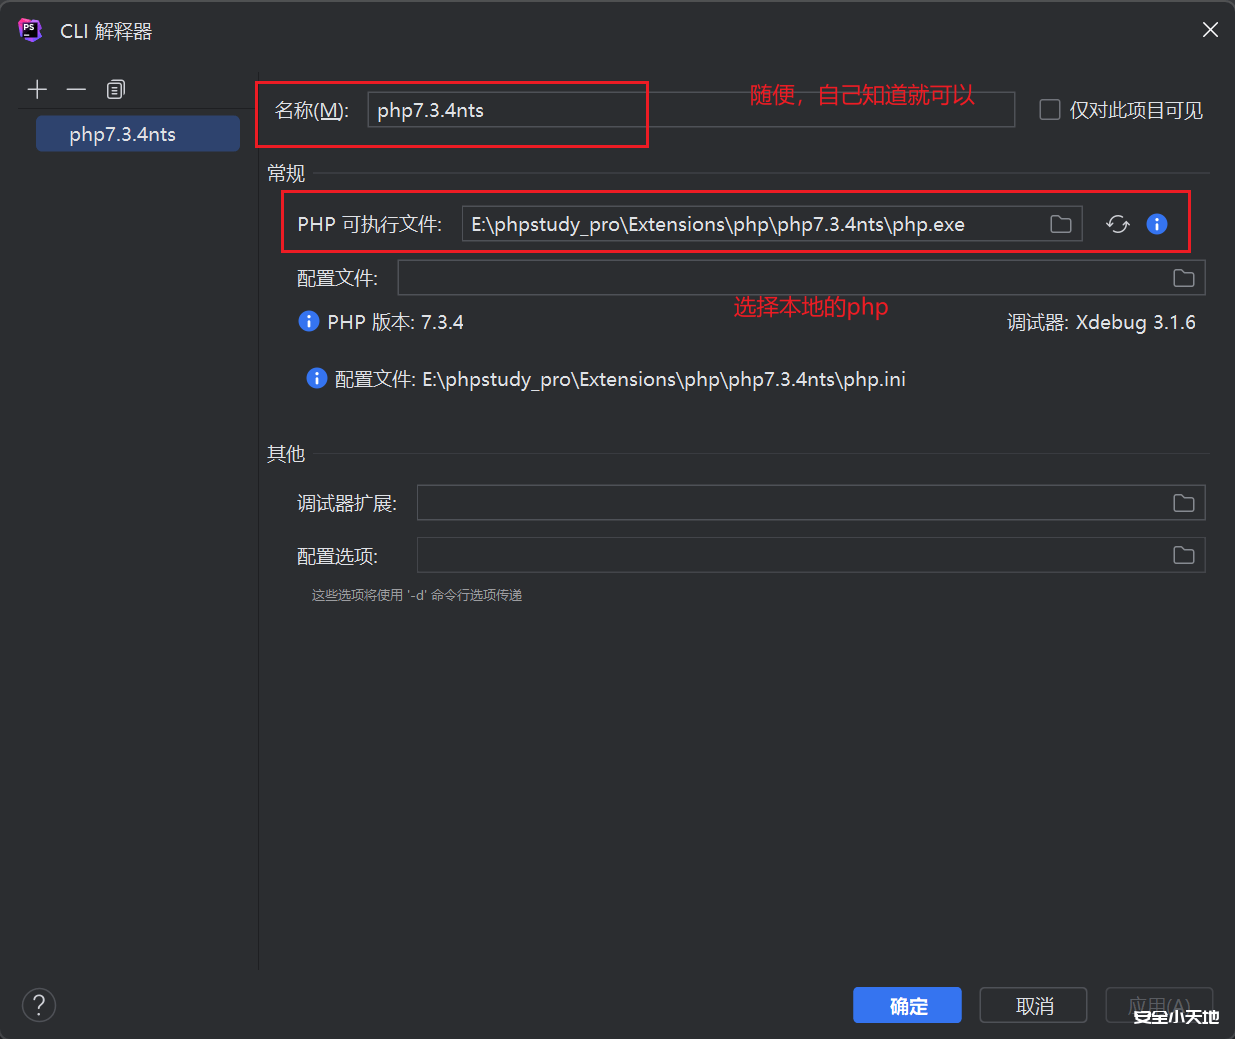
Task: Click info icon beside php.ini 配置文件 path
Action: point(317,378)
